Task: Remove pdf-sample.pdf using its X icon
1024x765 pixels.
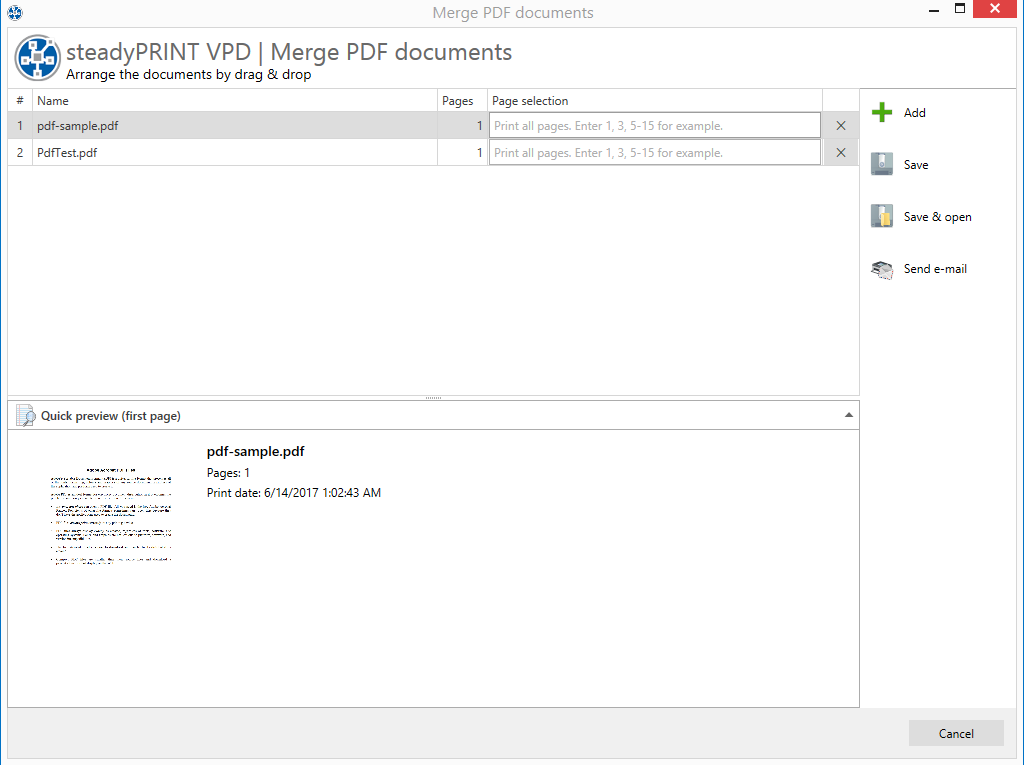Action: (840, 125)
